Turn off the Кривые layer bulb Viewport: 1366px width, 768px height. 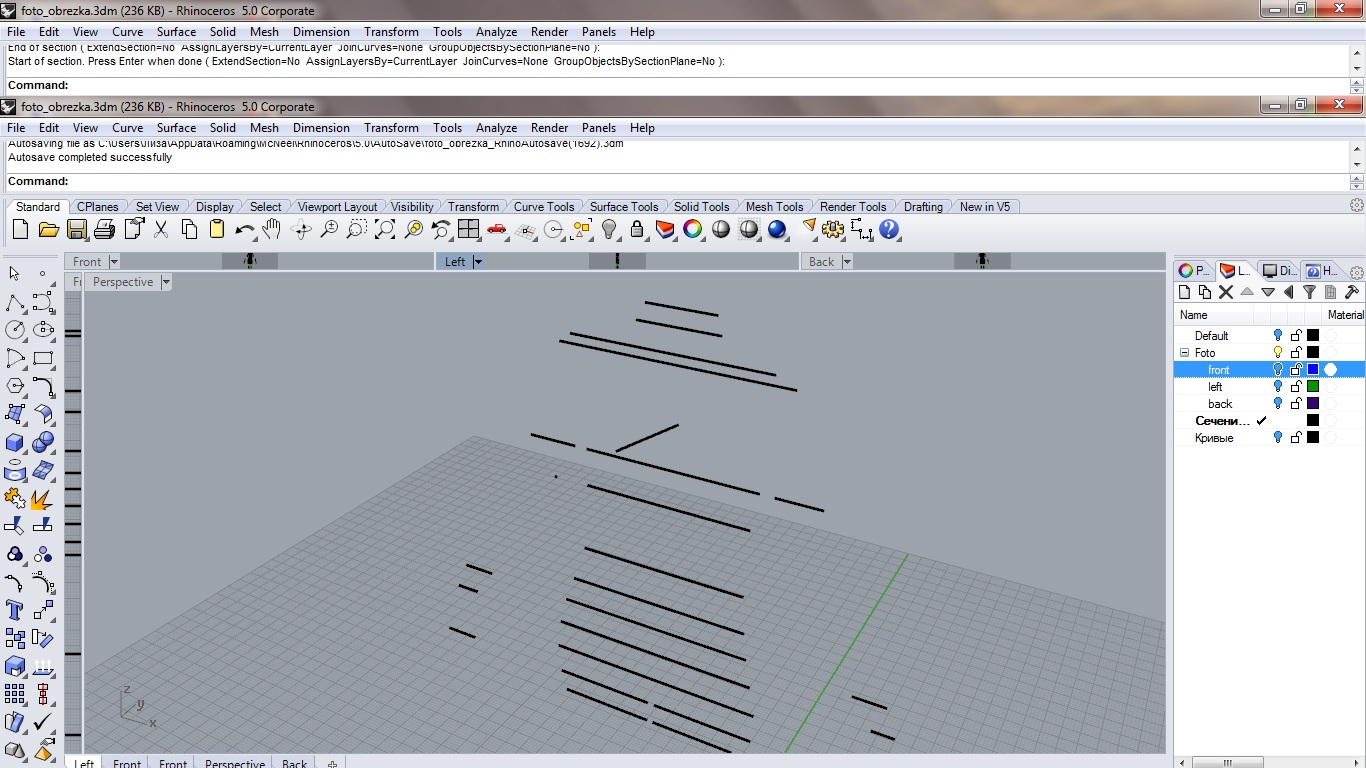click(1277, 438)
